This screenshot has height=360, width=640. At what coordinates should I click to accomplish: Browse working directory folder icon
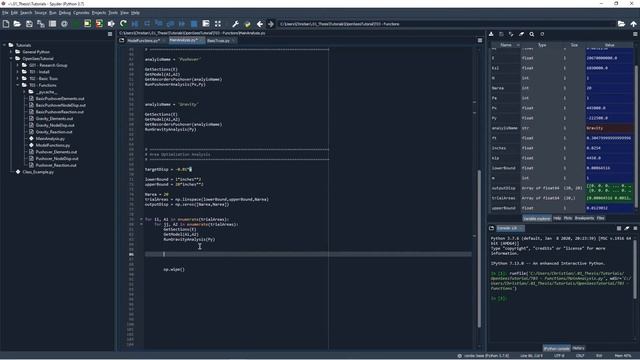pos(621,24)
